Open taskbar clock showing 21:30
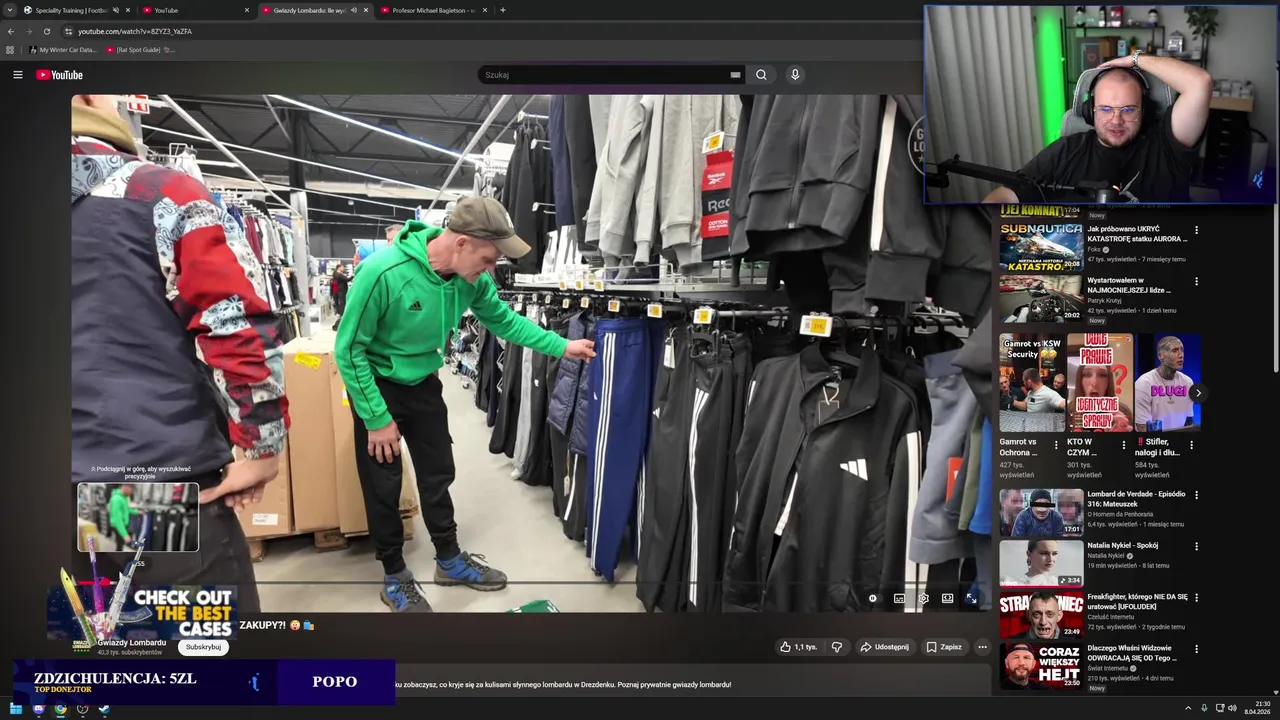This screenshot has height=720, width=1280. [1257, 708]
